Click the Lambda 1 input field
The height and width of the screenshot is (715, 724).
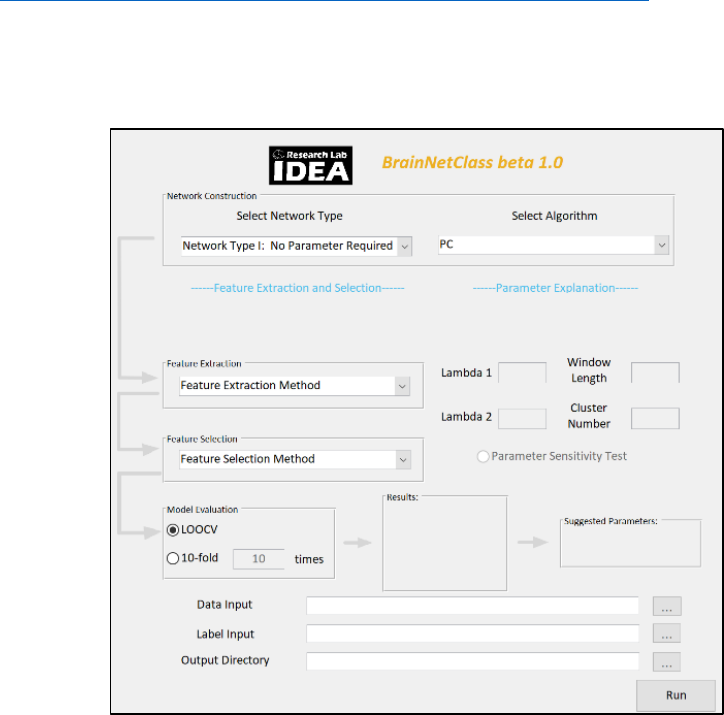522,373
